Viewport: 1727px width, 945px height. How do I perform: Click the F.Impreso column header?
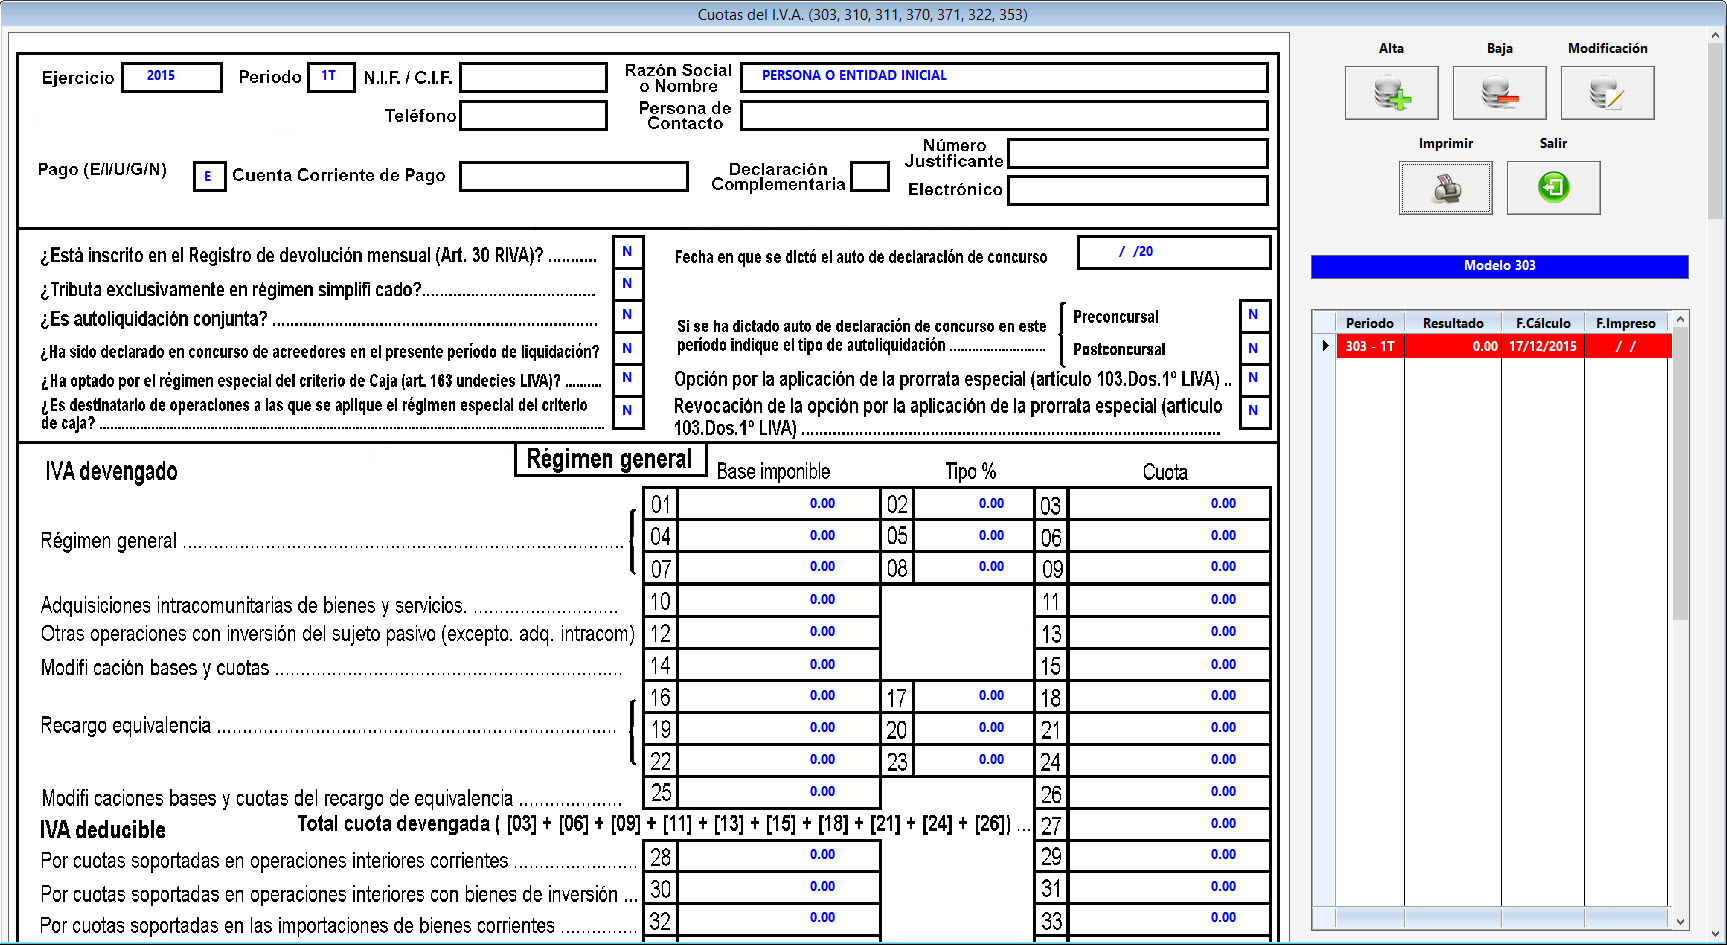[1626, 323]
